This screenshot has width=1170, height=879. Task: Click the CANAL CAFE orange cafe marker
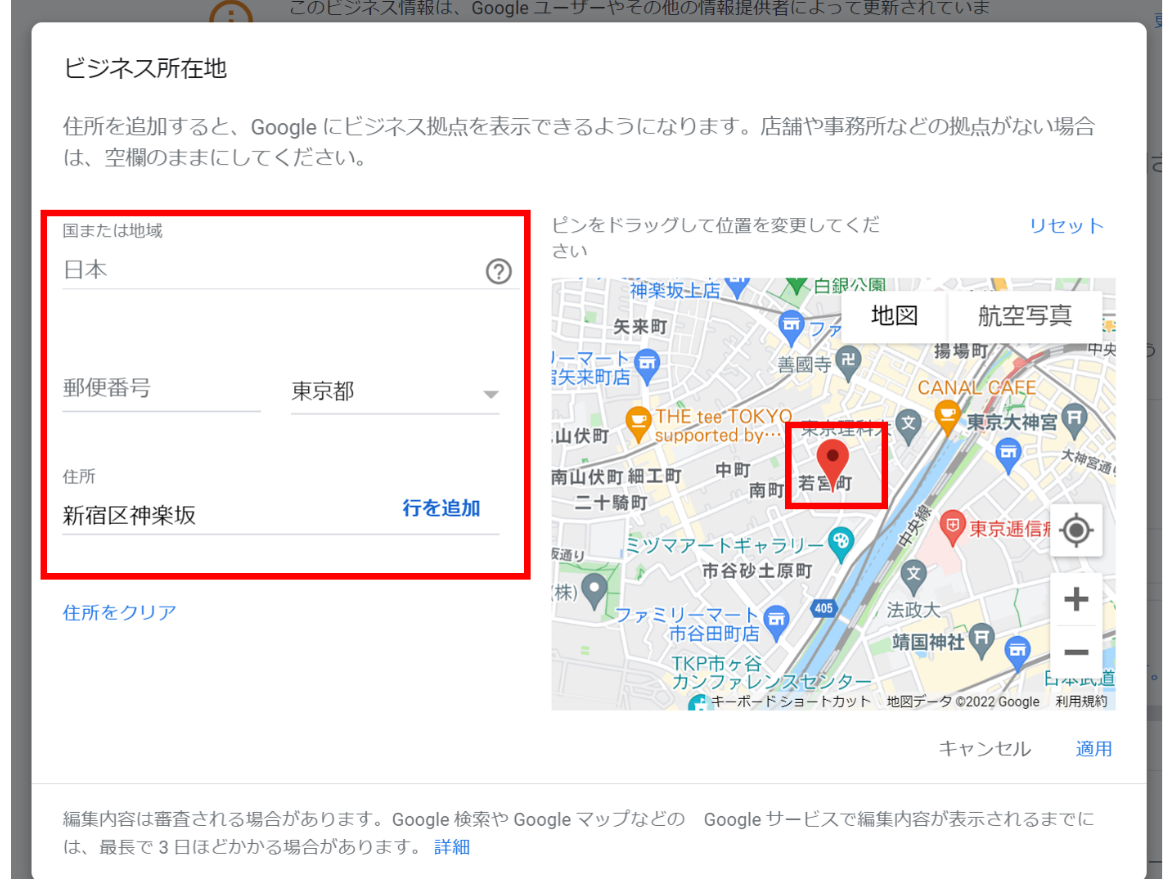click(x=947, y=417)
